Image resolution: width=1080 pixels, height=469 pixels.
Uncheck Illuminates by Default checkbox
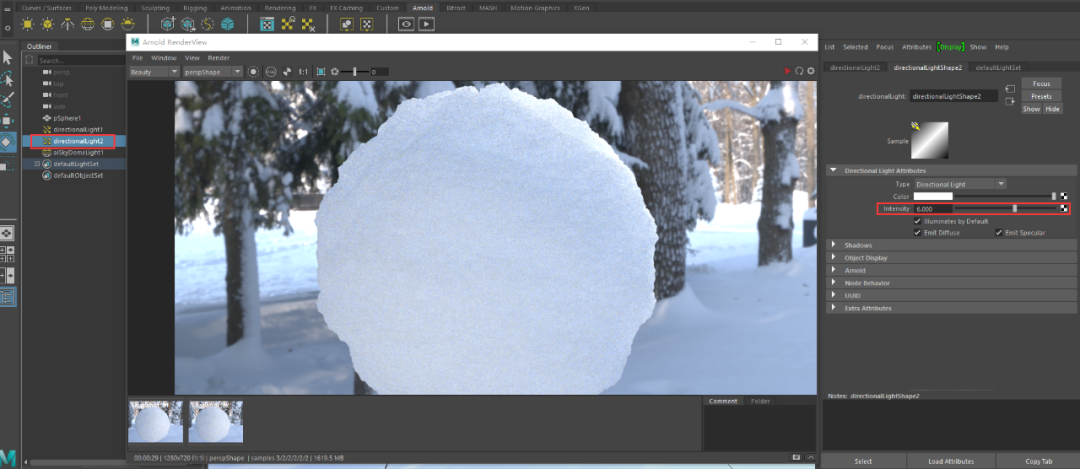918,221
